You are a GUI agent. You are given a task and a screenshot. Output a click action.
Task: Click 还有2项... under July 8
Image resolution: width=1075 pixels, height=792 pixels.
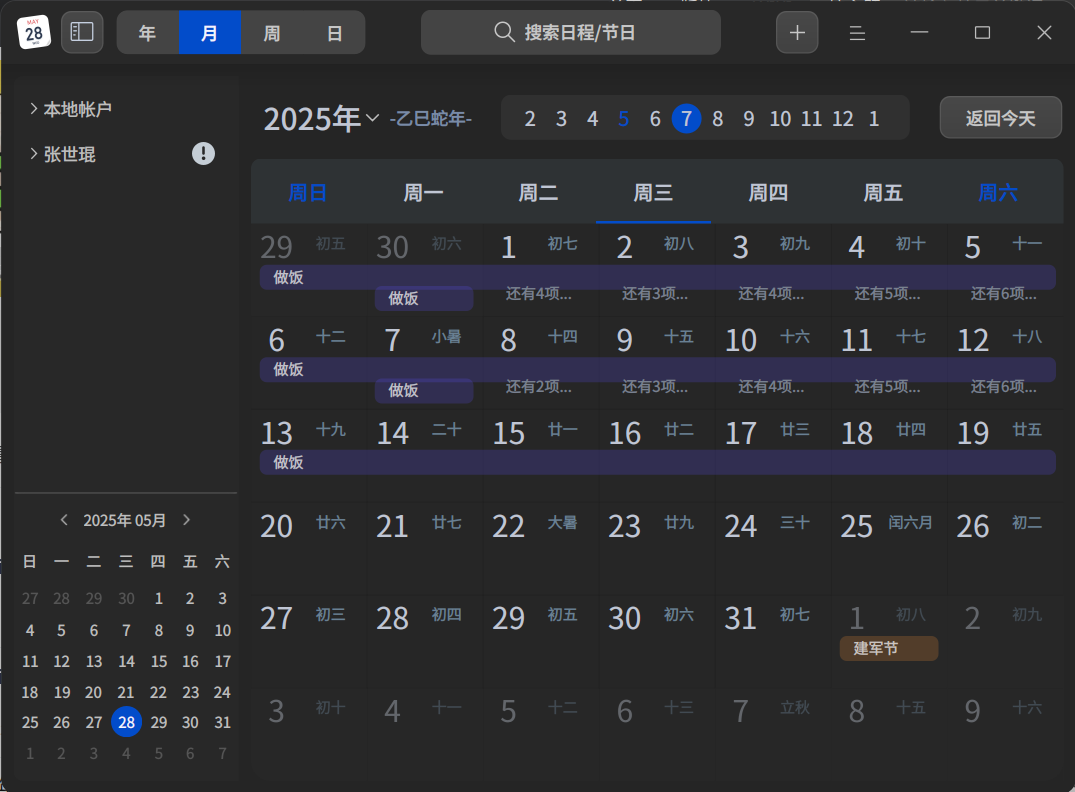point(539,387)
